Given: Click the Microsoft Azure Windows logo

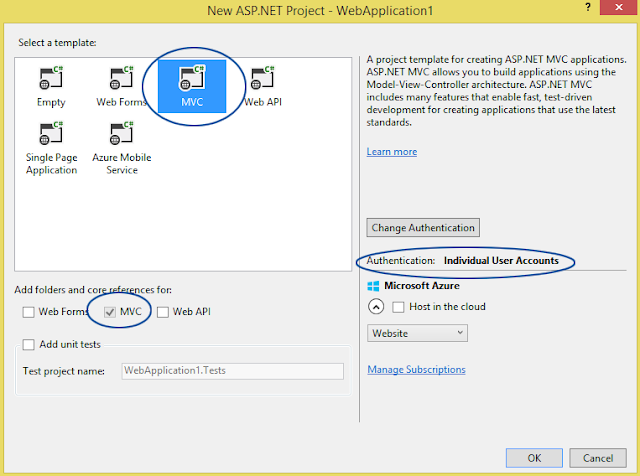Looking at the screenshot, I should [373, 286].
